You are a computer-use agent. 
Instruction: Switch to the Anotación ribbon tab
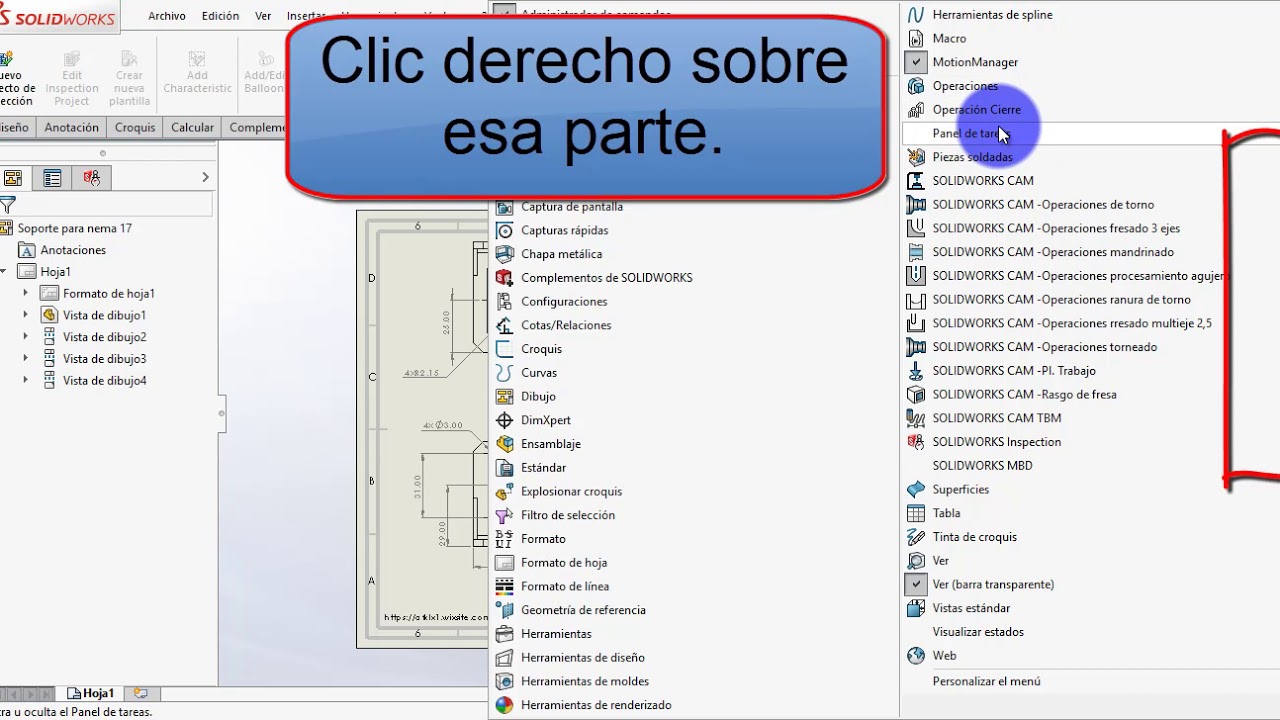tap(72, 128)
